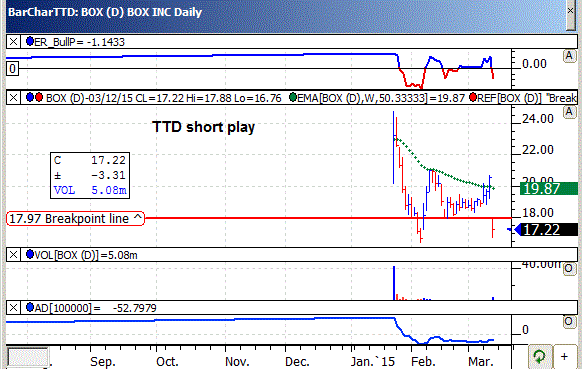This screenshot has height=369, width=582.
Task: Expand the Breakpoint line caret arrow
Action: pos(138,217)
